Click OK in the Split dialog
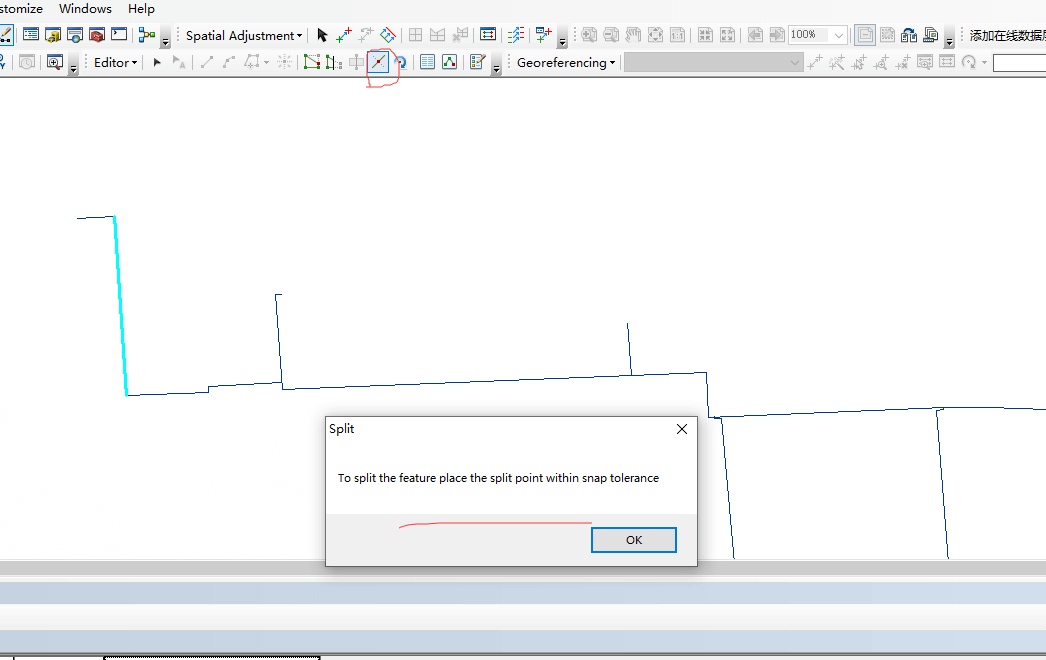Viewport: 1046px width, 660px height. pos(633,540)
